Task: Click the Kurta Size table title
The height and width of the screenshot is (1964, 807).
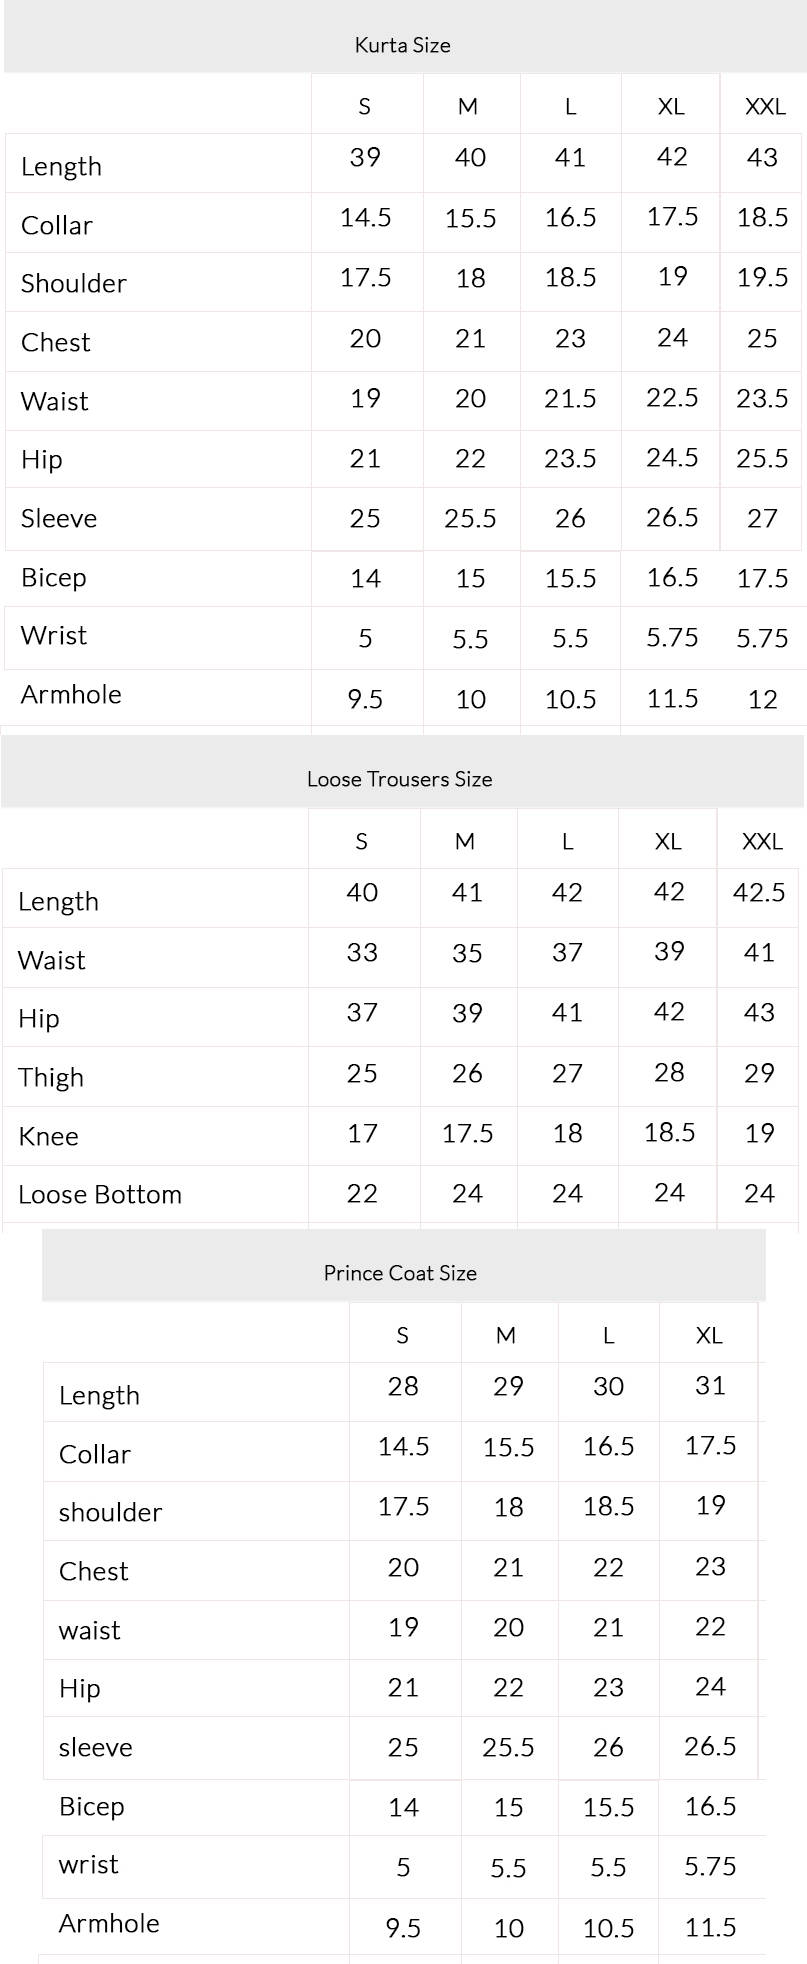Action: [402, 45]
